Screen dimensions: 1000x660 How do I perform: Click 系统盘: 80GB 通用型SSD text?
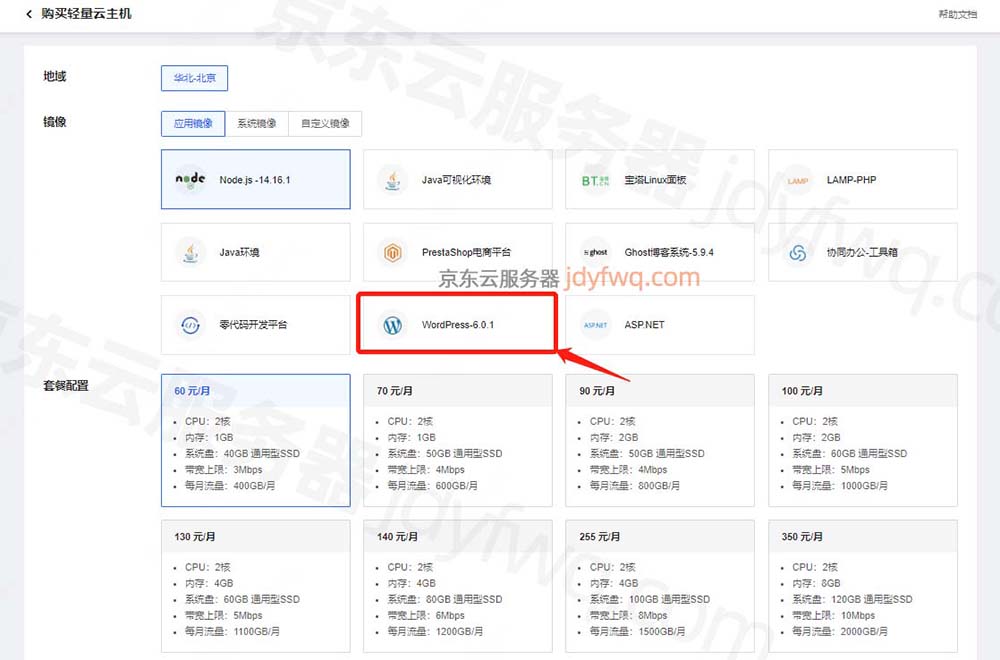click(445, 599)
